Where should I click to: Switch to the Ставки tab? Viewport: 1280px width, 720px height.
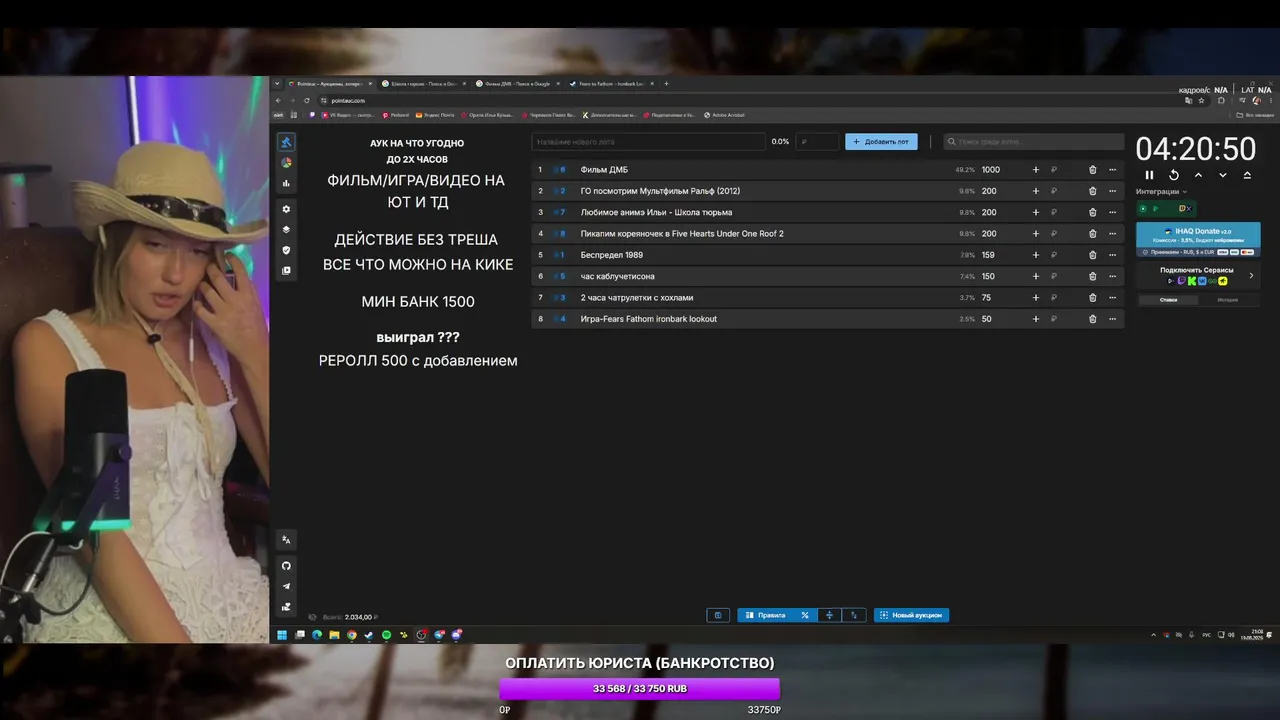click(x=1168, y=300)
